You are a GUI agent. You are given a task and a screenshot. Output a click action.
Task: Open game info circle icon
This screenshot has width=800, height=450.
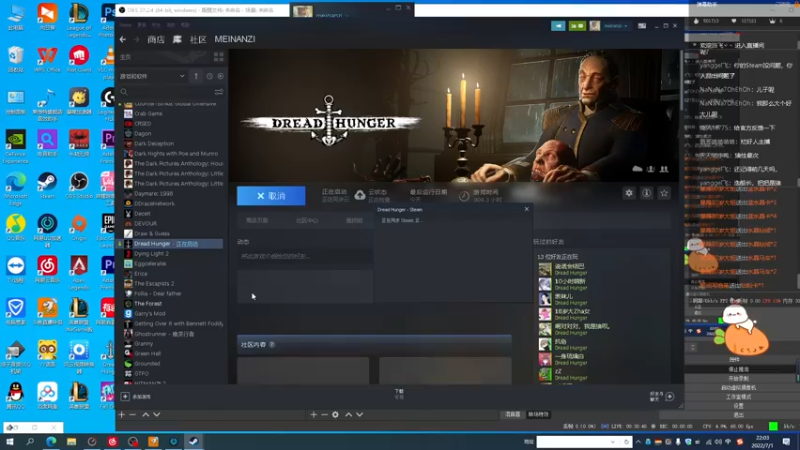click(x=646, y=193)
